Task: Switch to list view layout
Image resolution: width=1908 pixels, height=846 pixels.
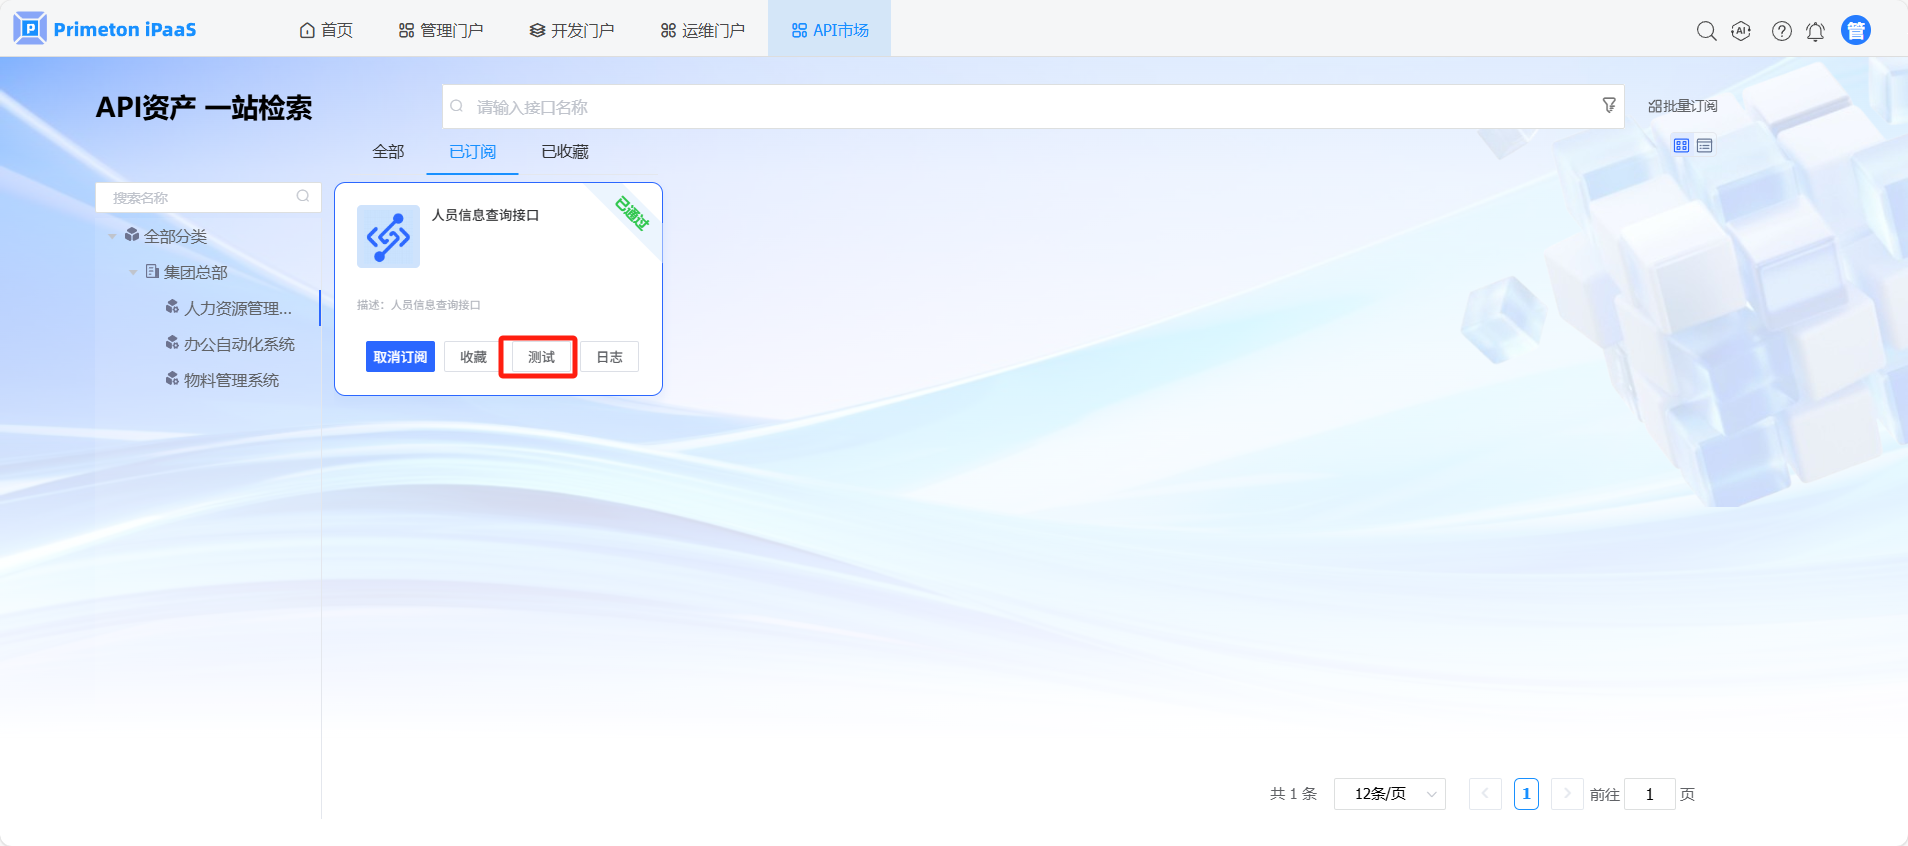Action: 1705,146
